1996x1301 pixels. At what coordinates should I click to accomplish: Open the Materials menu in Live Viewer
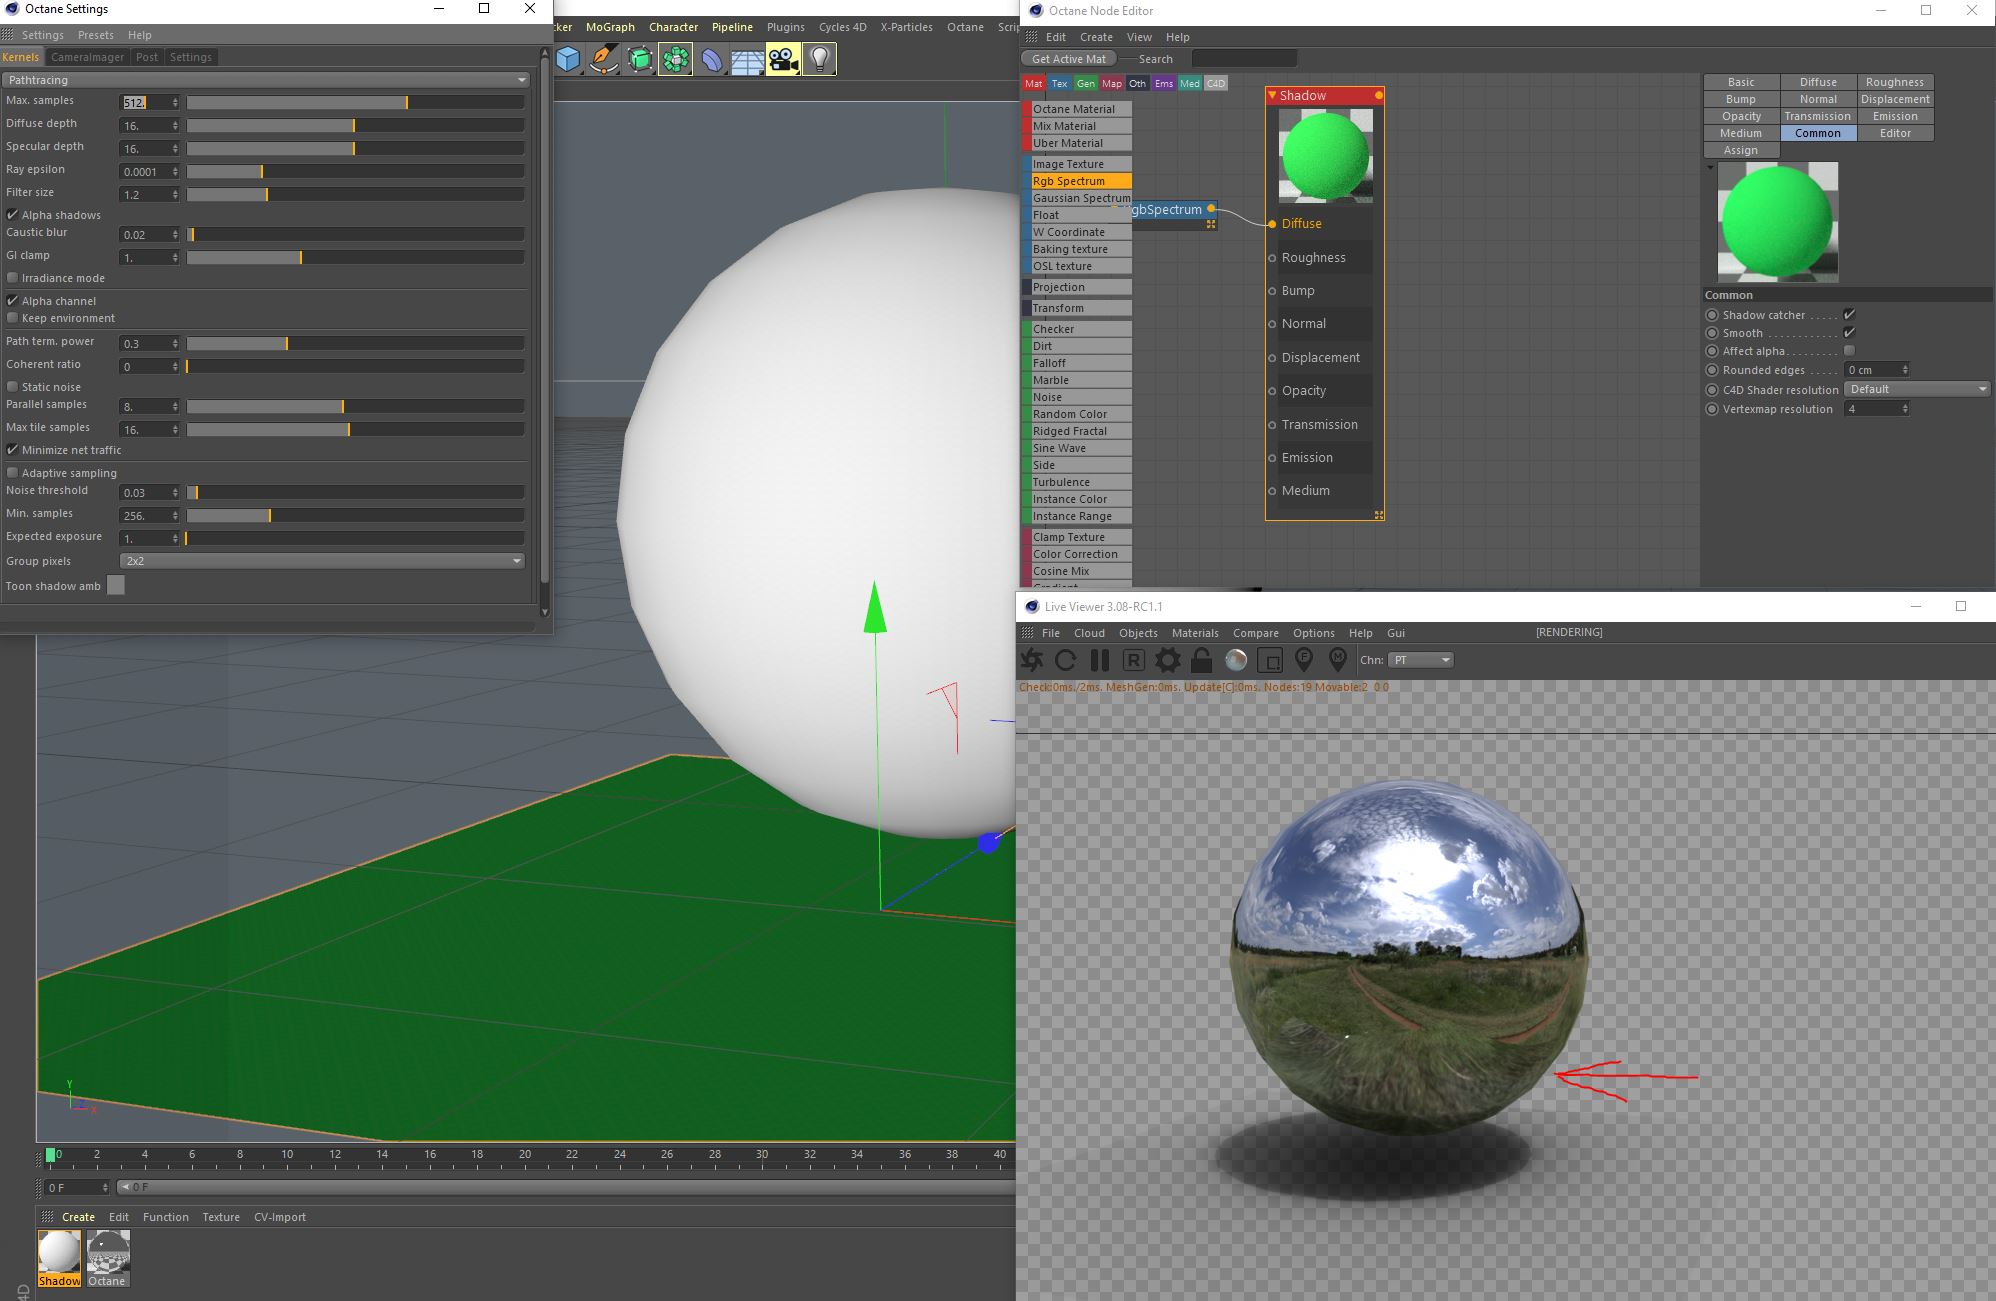click(x=1194, y=633)
